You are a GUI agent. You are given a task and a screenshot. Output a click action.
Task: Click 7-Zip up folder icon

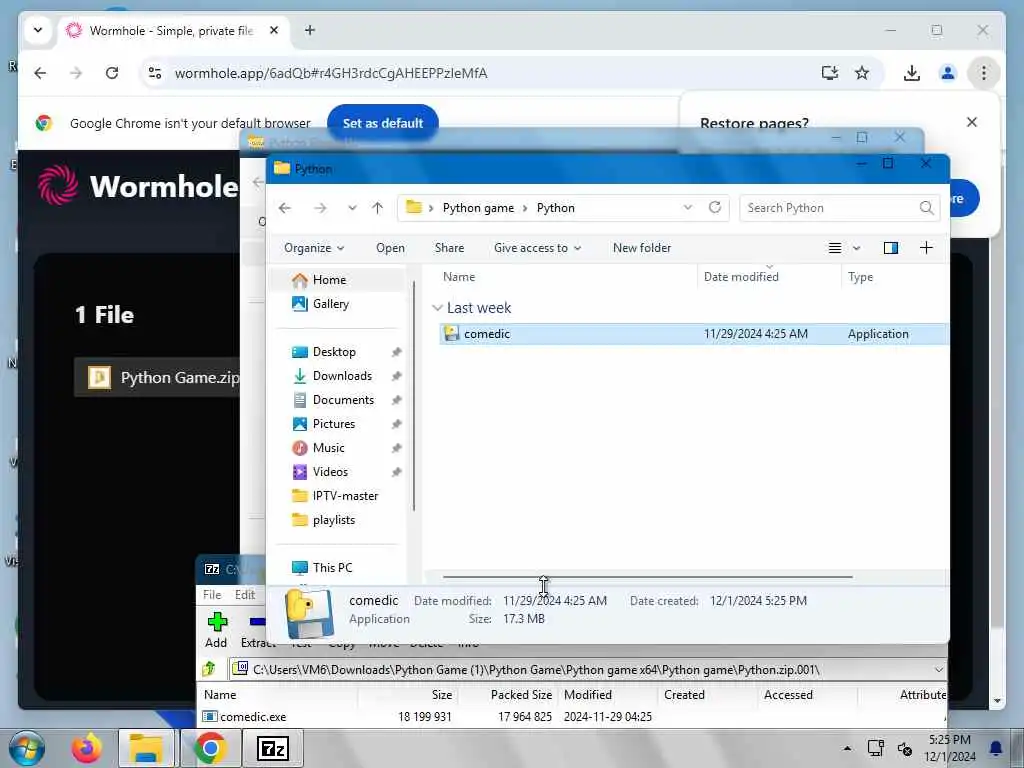coord(209,669)
